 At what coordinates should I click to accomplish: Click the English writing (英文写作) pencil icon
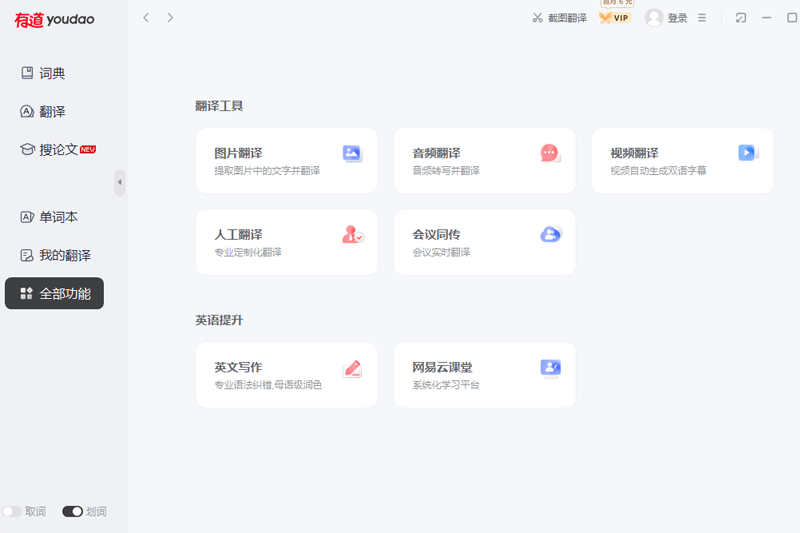(351, 368)
